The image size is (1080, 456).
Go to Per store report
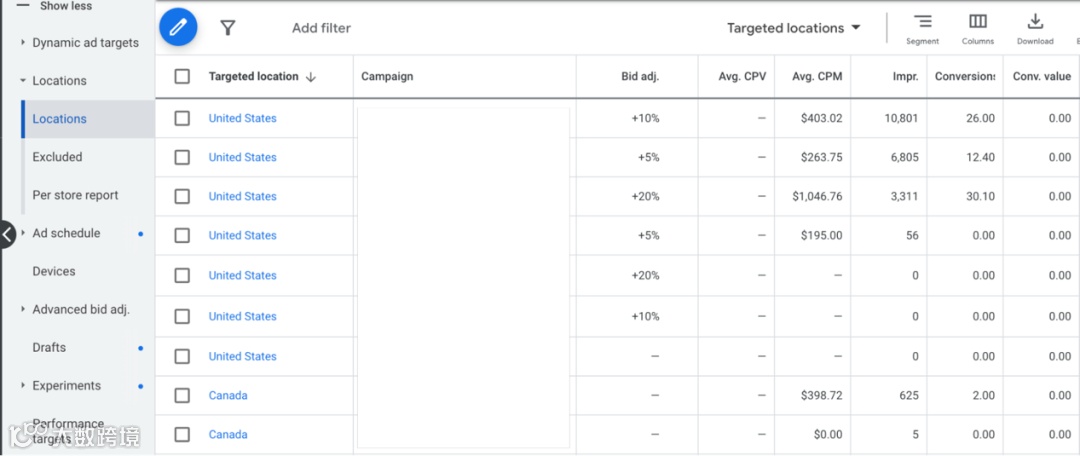(75, 195)
